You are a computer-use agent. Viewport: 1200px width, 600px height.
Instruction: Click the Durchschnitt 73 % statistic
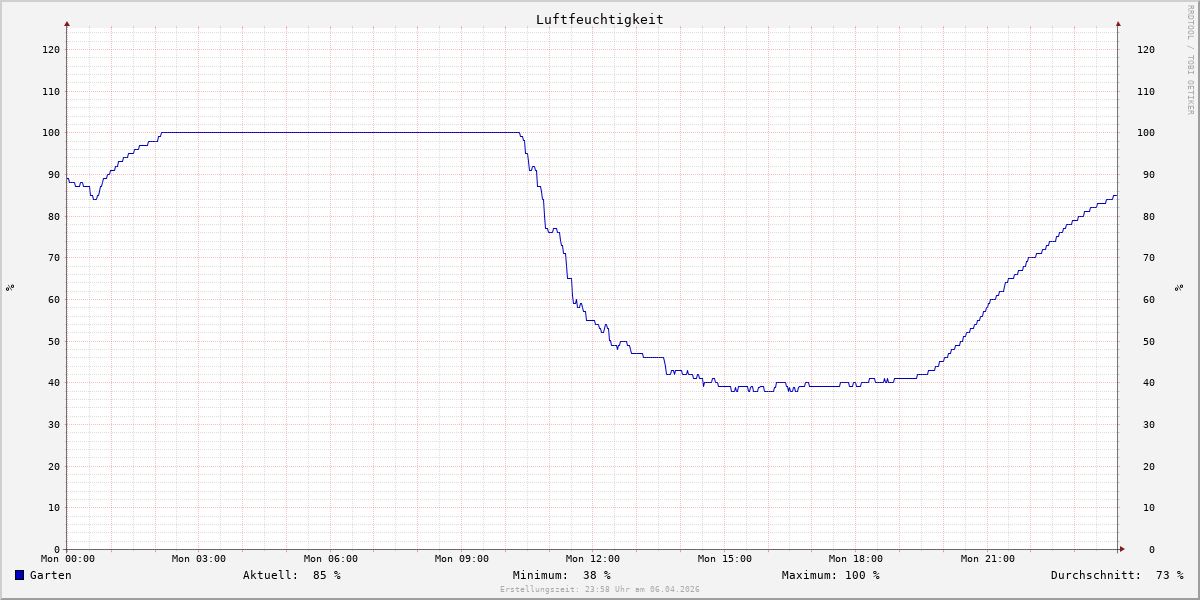(1116, 575)
